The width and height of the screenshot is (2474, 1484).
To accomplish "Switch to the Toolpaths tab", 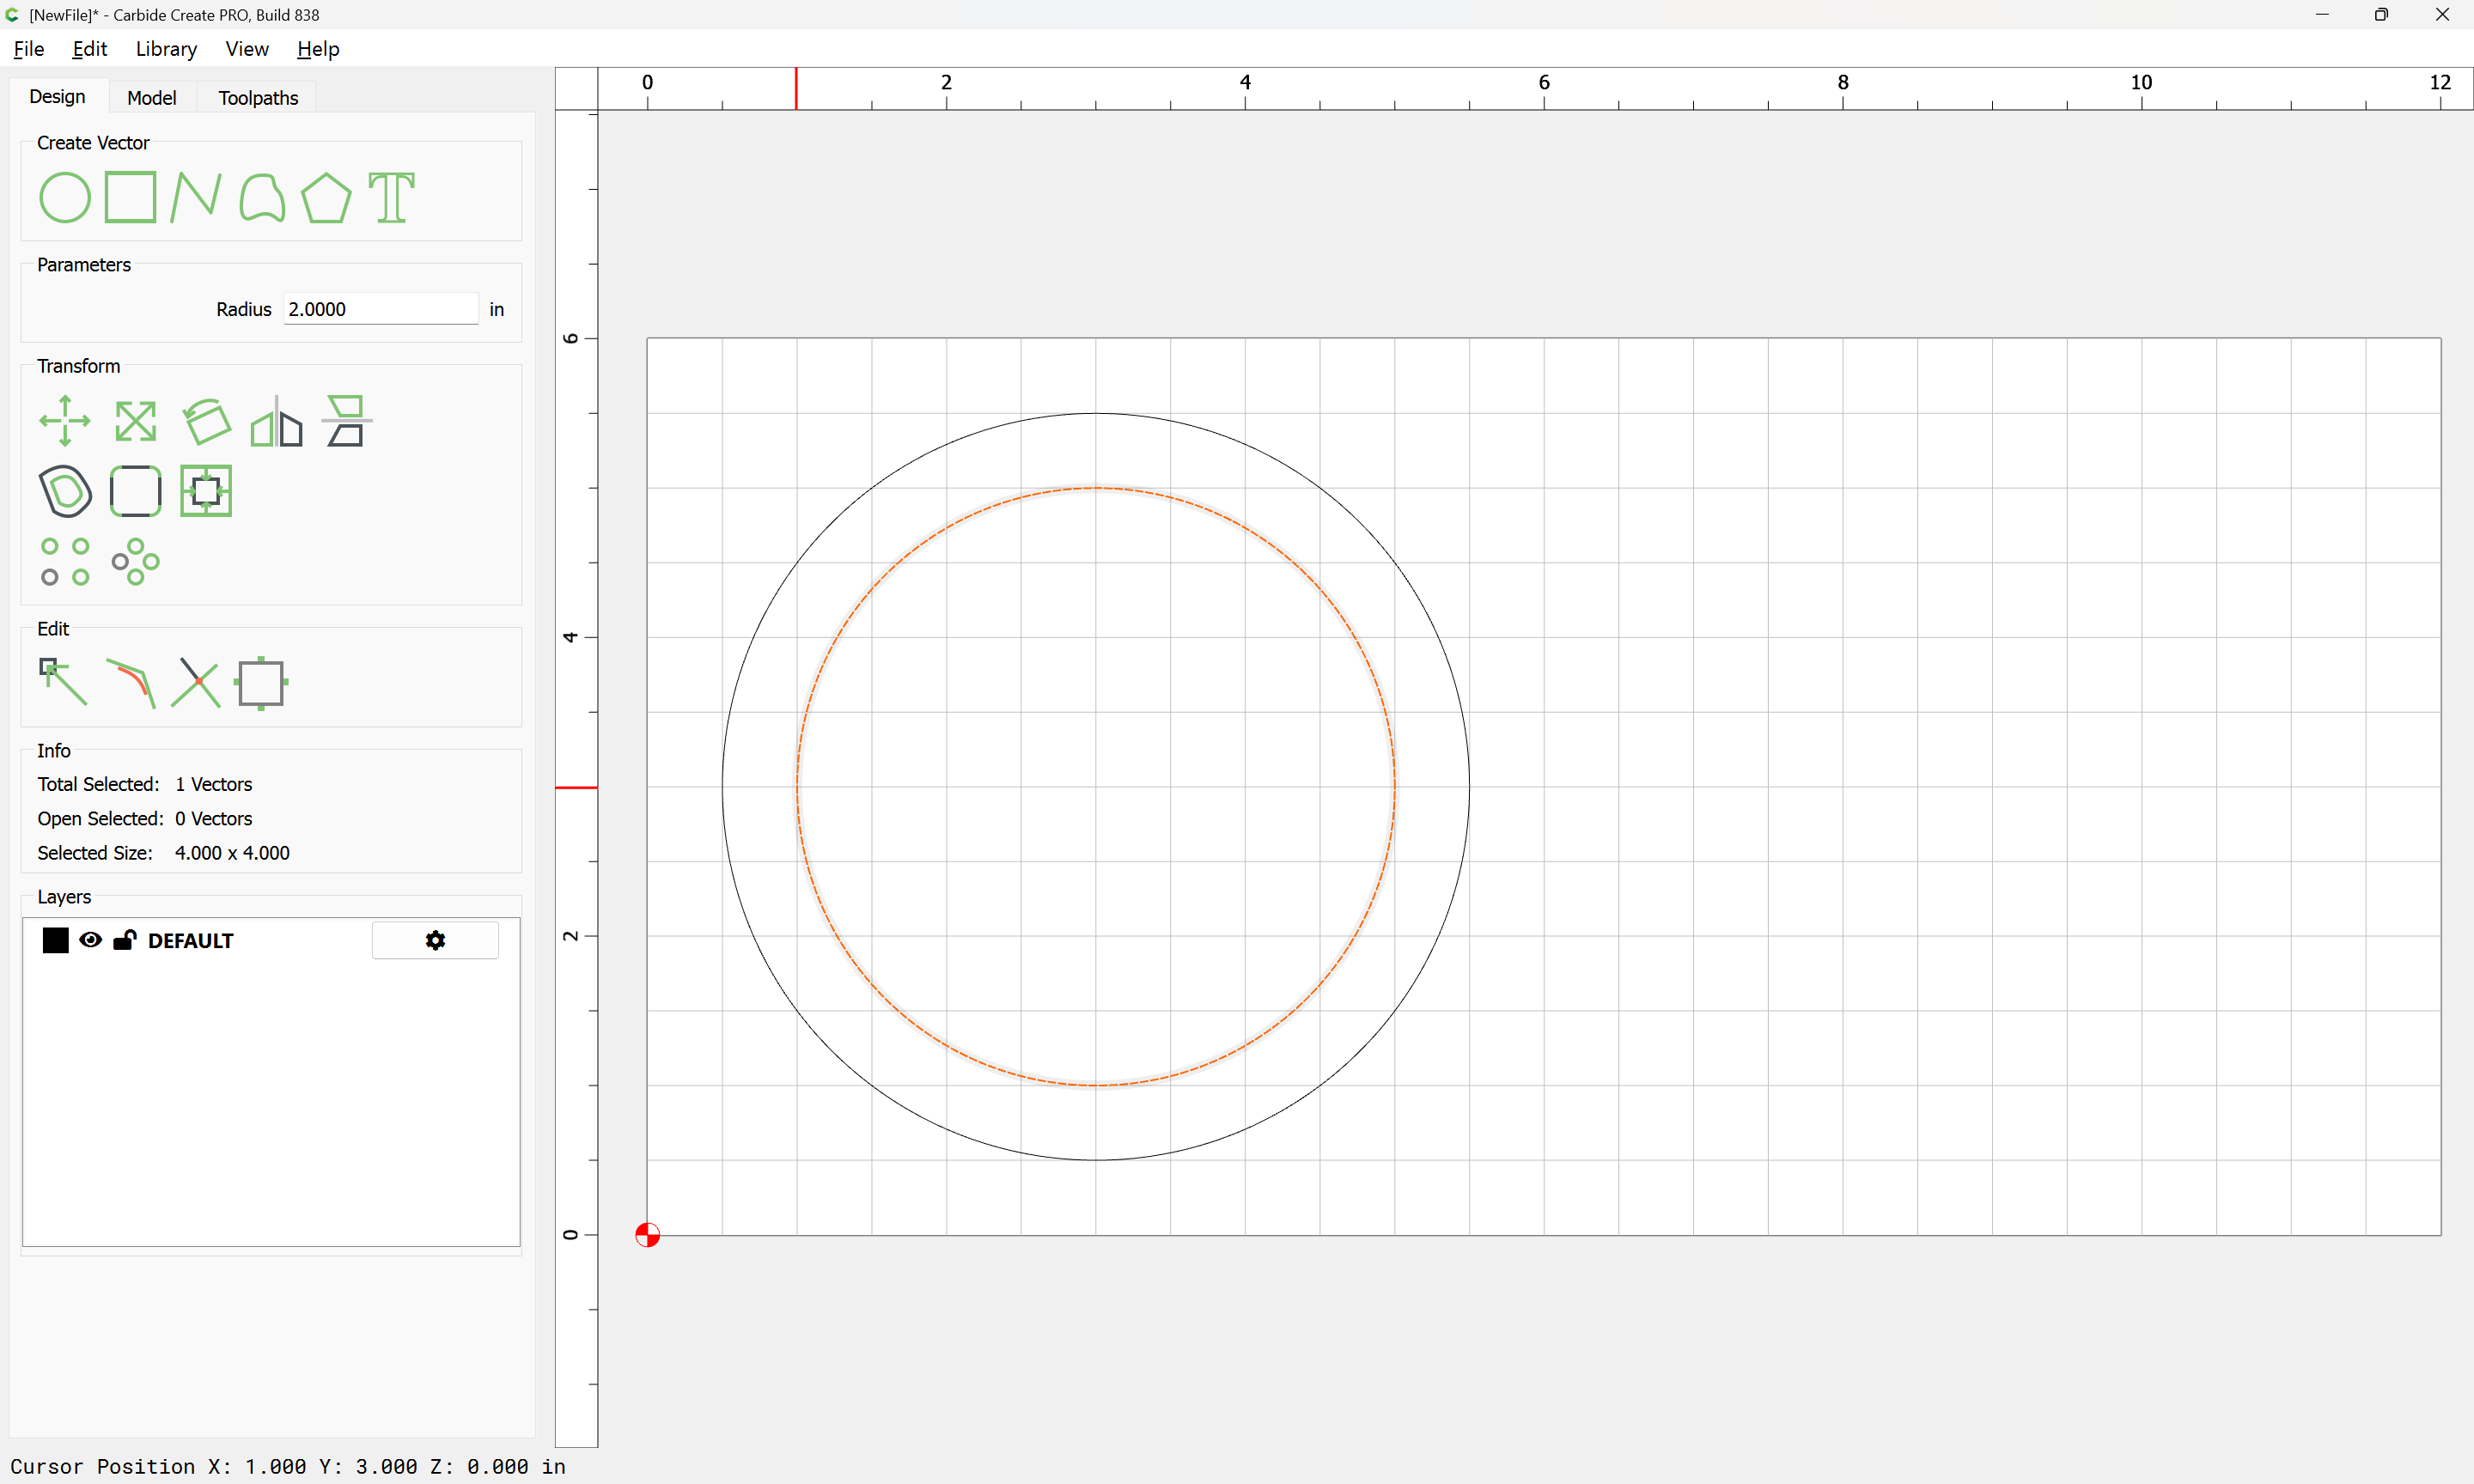I will pyautogui.click(x=258, y=98).
